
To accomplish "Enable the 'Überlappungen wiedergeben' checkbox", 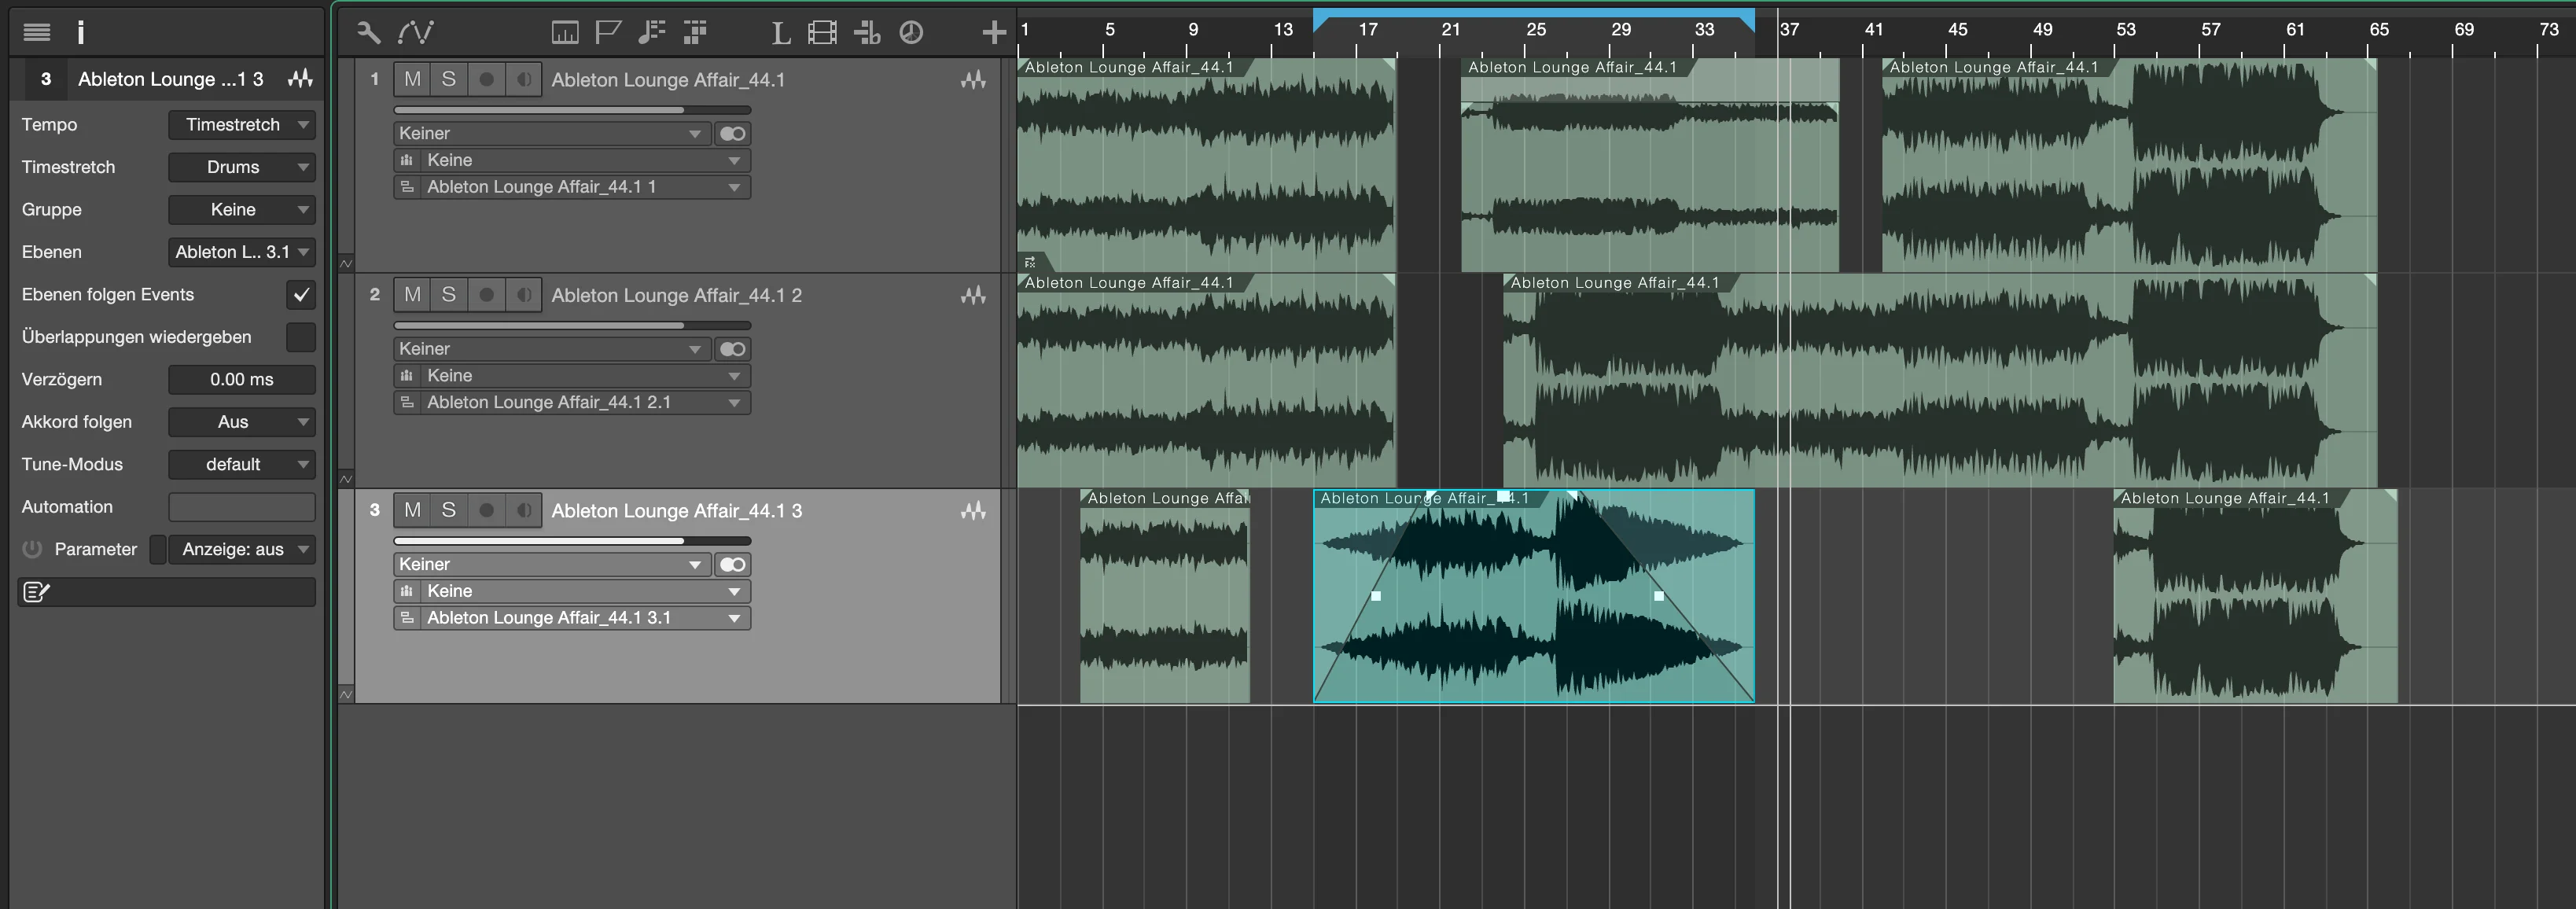I will (301, 337).
